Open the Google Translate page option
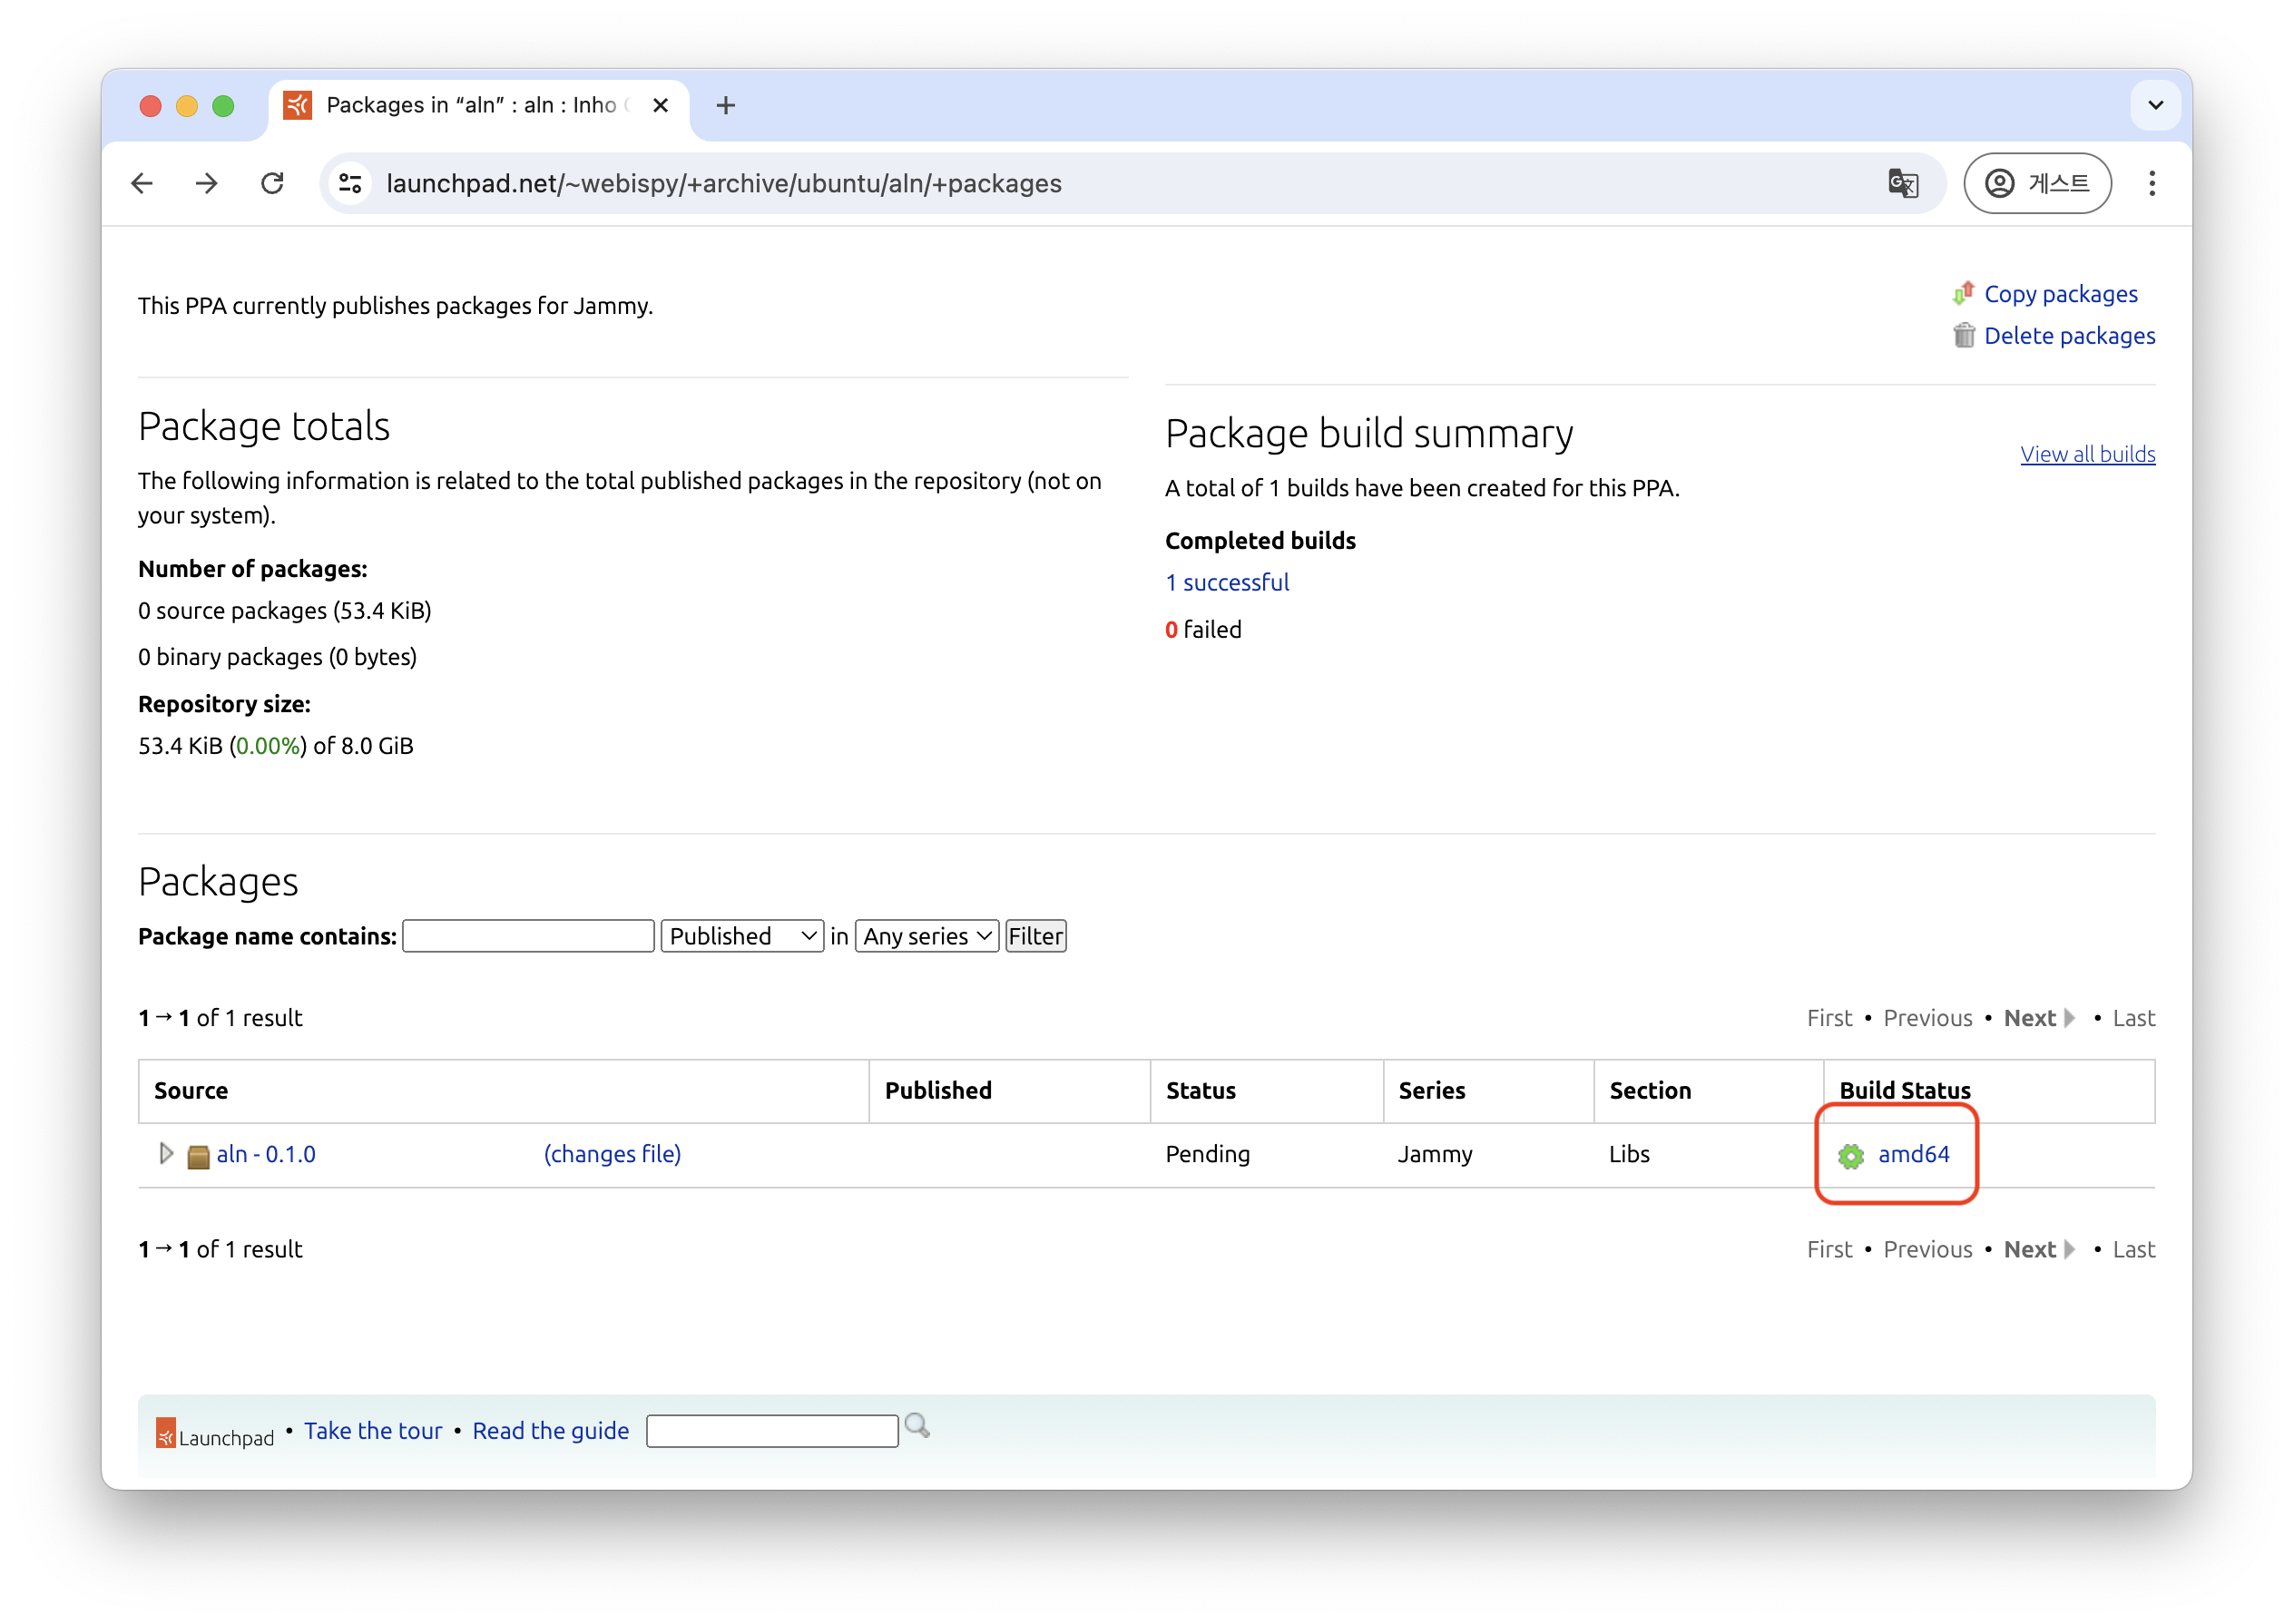This screenshot has width=2294, height=1624. [1902, 183]
